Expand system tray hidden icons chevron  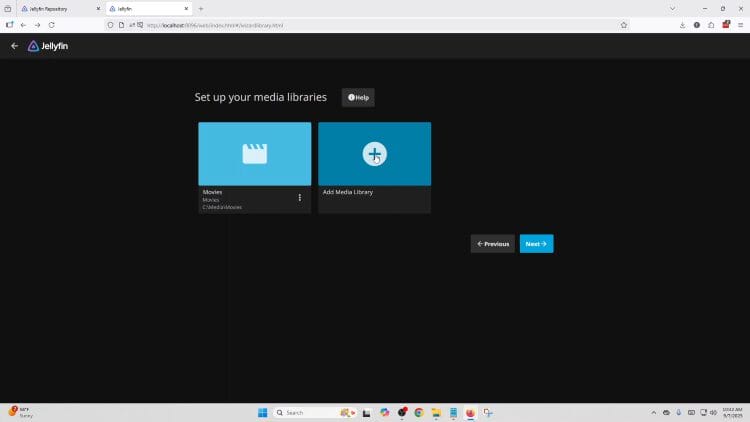click(x=654, y=412)
